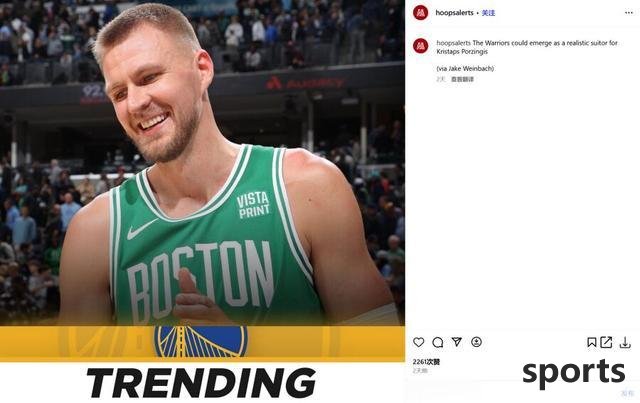Click the Kristaps Porzingis post photo
Screen dimensions: 640x403
[202, 163]
